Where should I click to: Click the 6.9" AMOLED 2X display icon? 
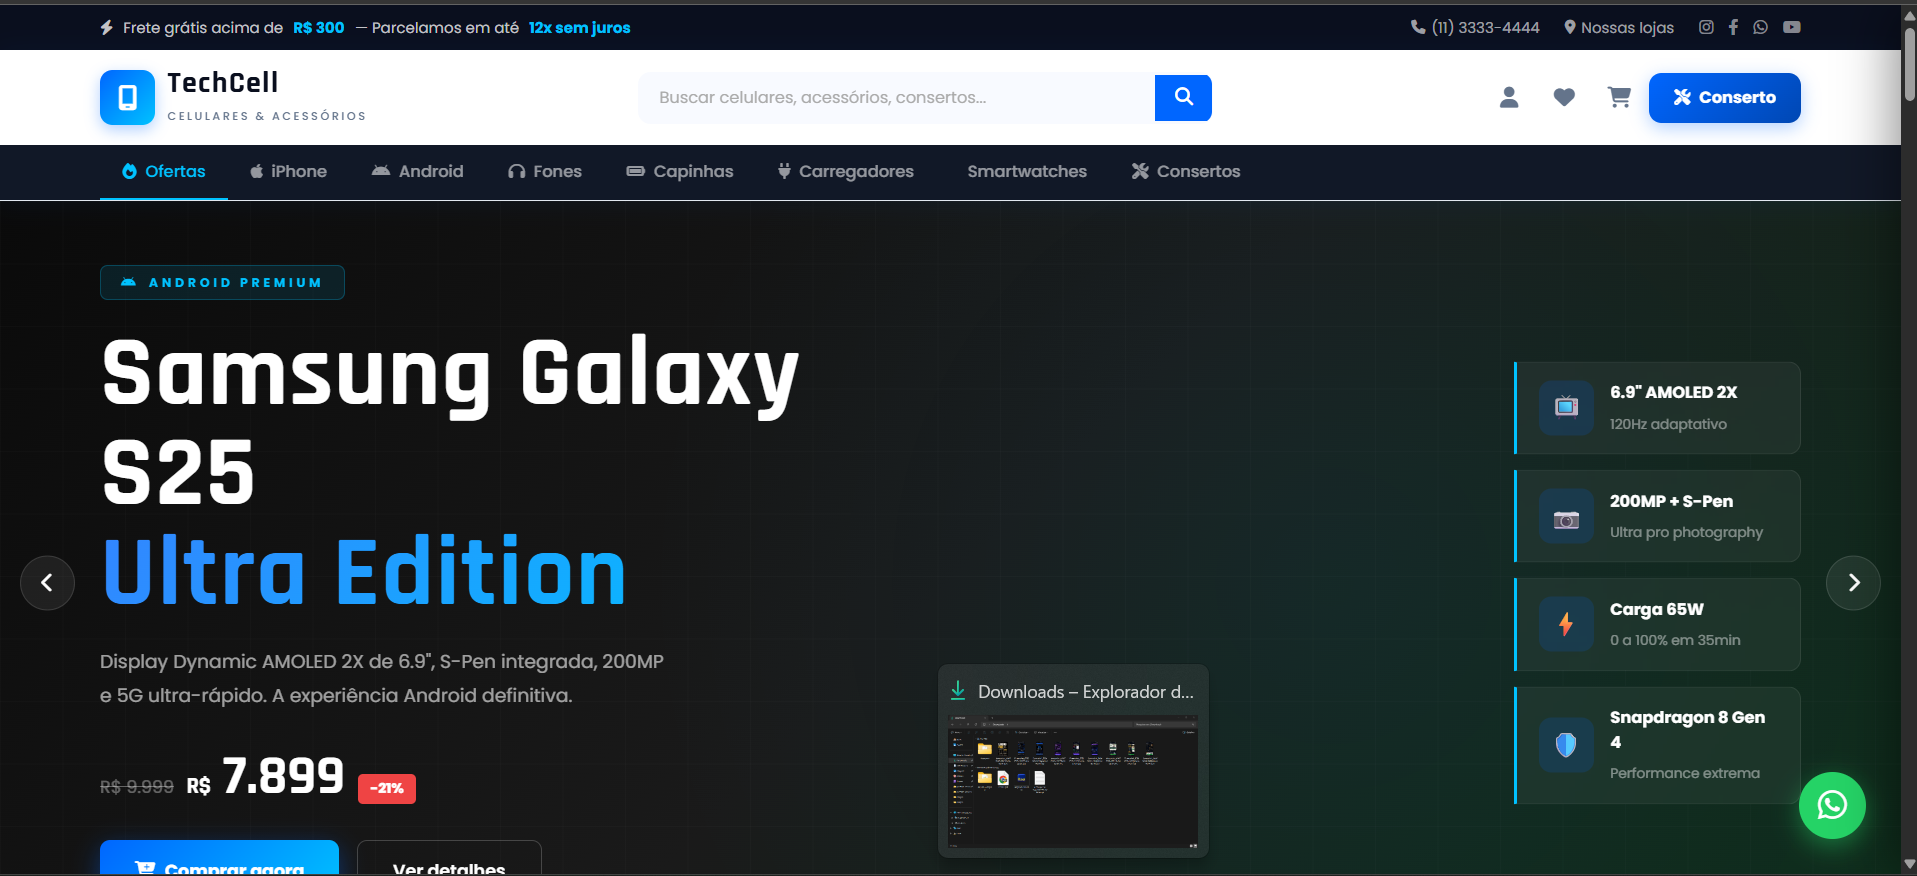tap(1566, 407)
